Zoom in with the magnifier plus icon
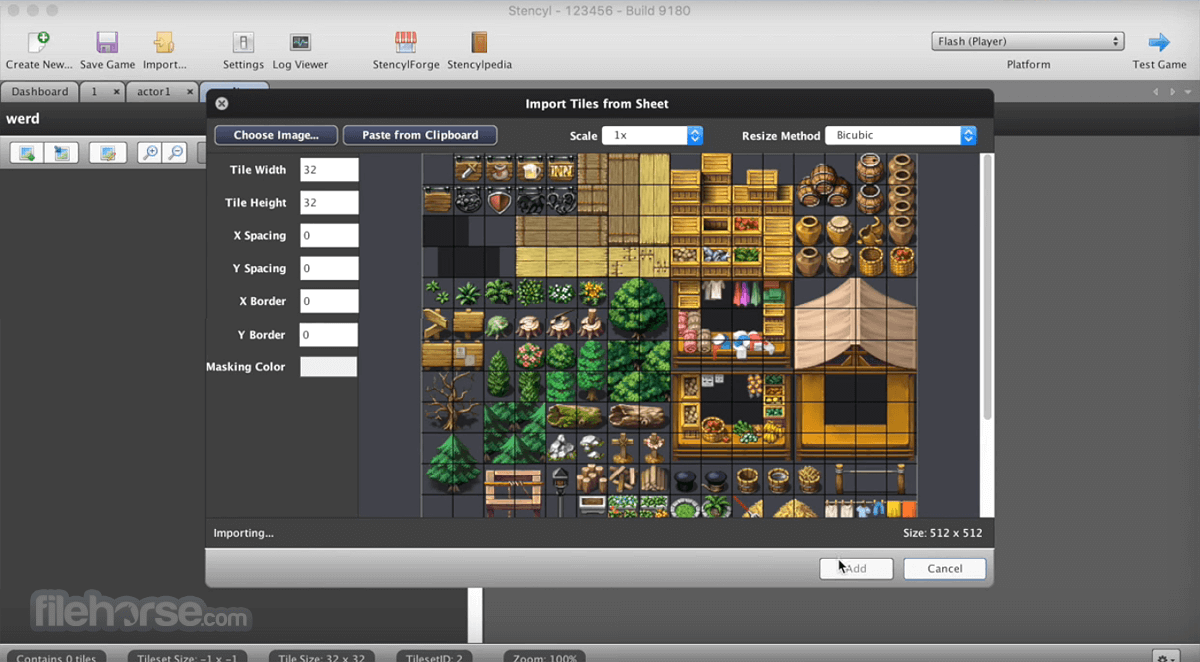The width and height of the screenshot is (1200, 662). coord(150,153)
